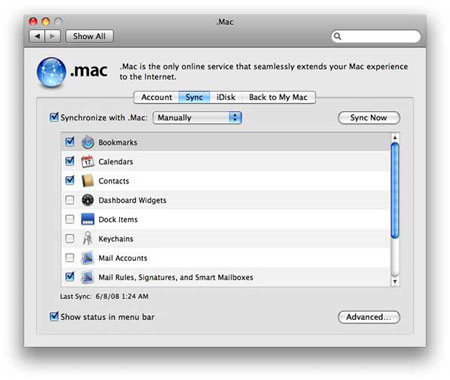Uncheck the Bookmarks checkbox
Screen dimensions: 450x380
click(70, 142)
